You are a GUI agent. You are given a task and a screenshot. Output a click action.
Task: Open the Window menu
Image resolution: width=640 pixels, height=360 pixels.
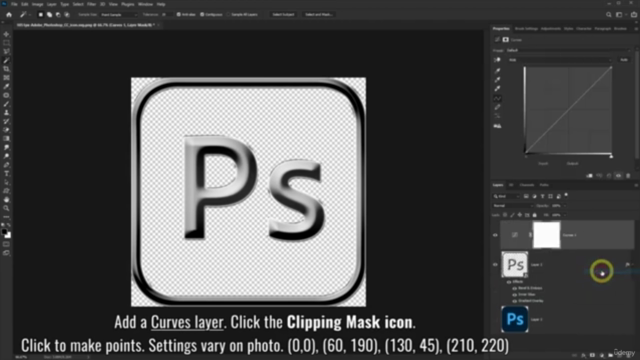point(145,4)
